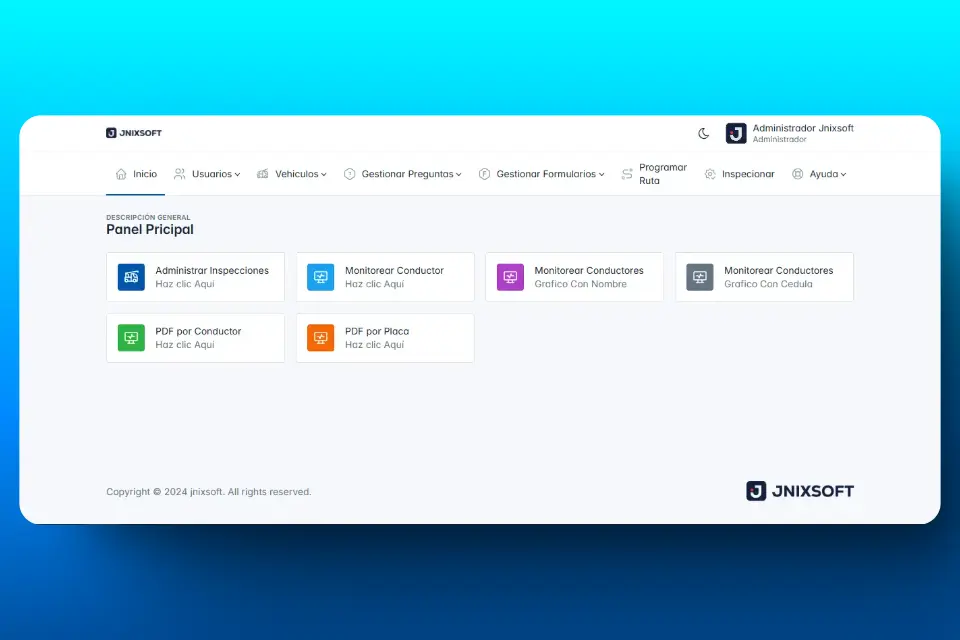Click Haz clic Aqui under Administrar Inspecciones
960x640 pixels.
[187, 284]
